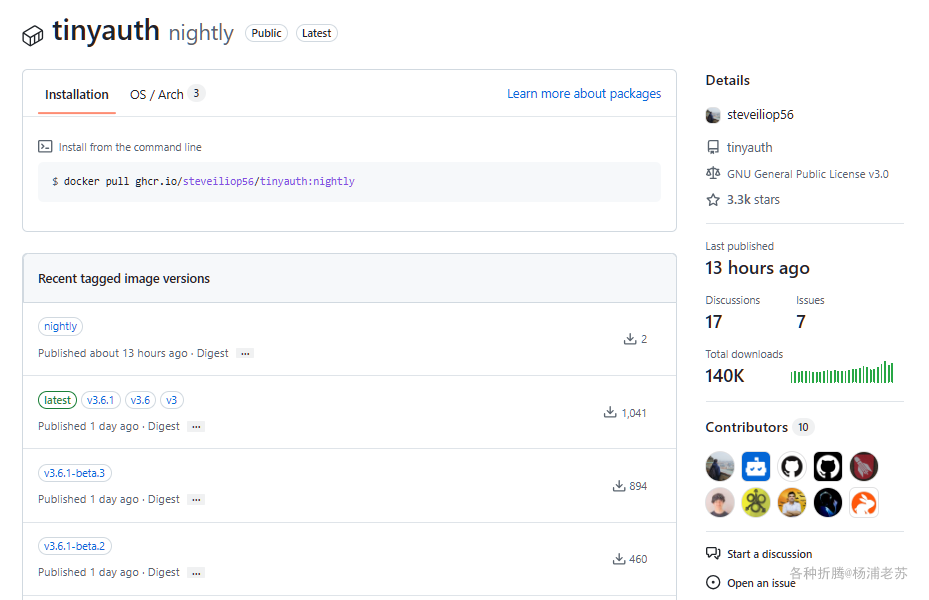Open GNU General Public License v3.0 link

(x=808, y=174)
